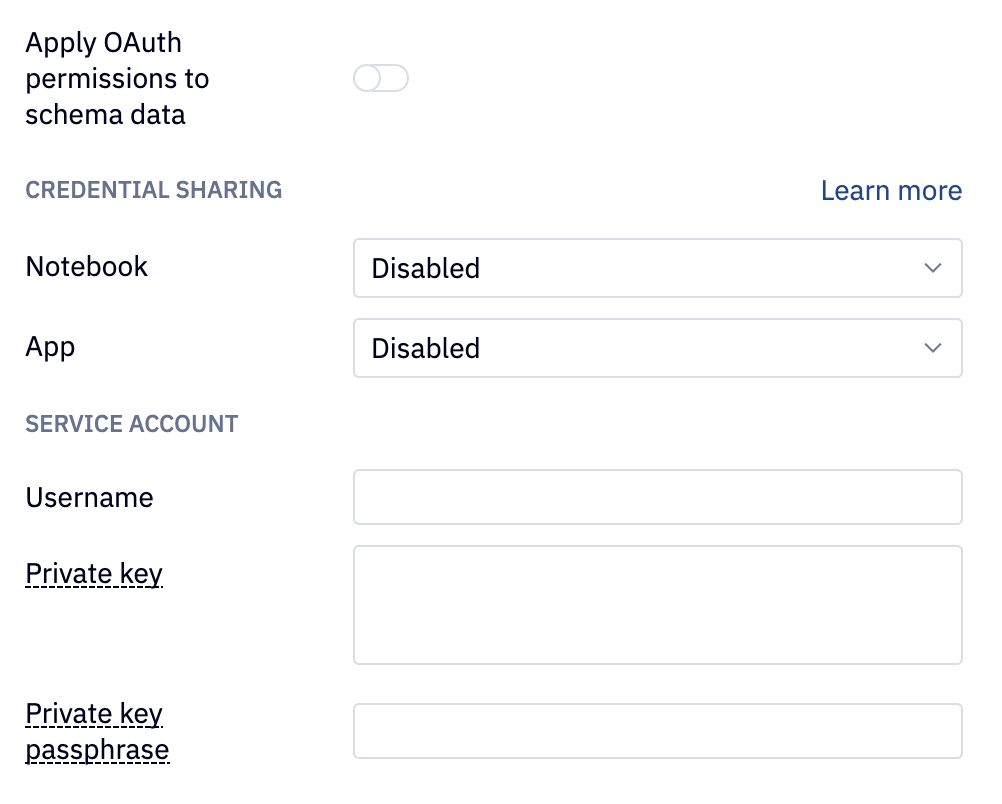Open credential sharing documentation via Learn more
1002x804 pixels.
pos(890,190)
